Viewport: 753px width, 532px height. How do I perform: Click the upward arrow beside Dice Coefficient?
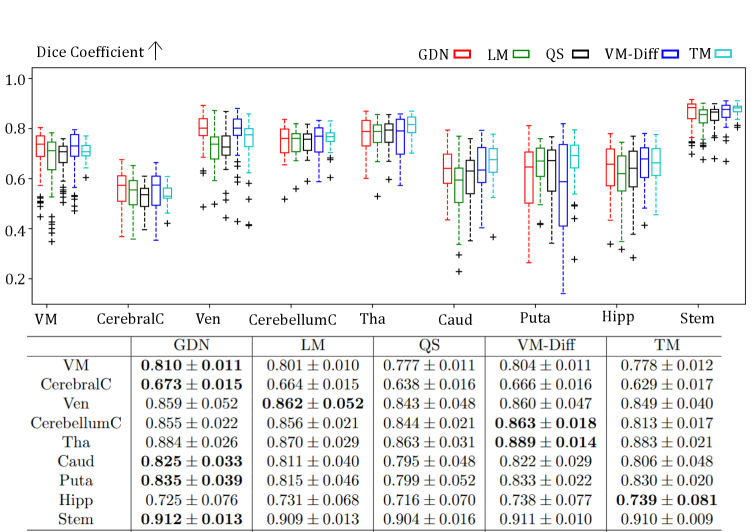156,50
